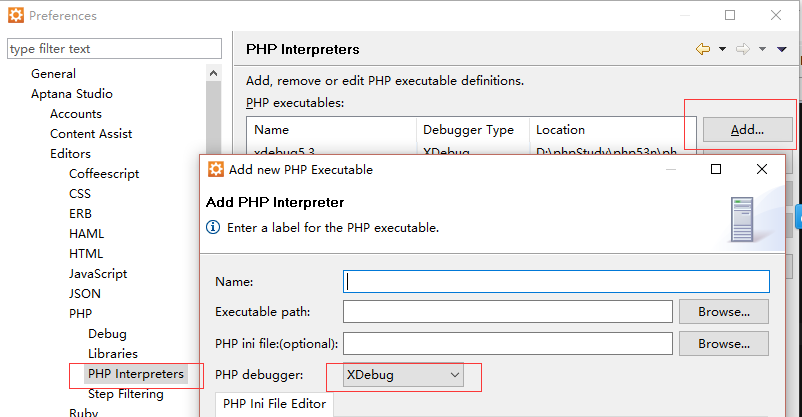Close the Add new PHP Executable dialog

pos(778,170)
